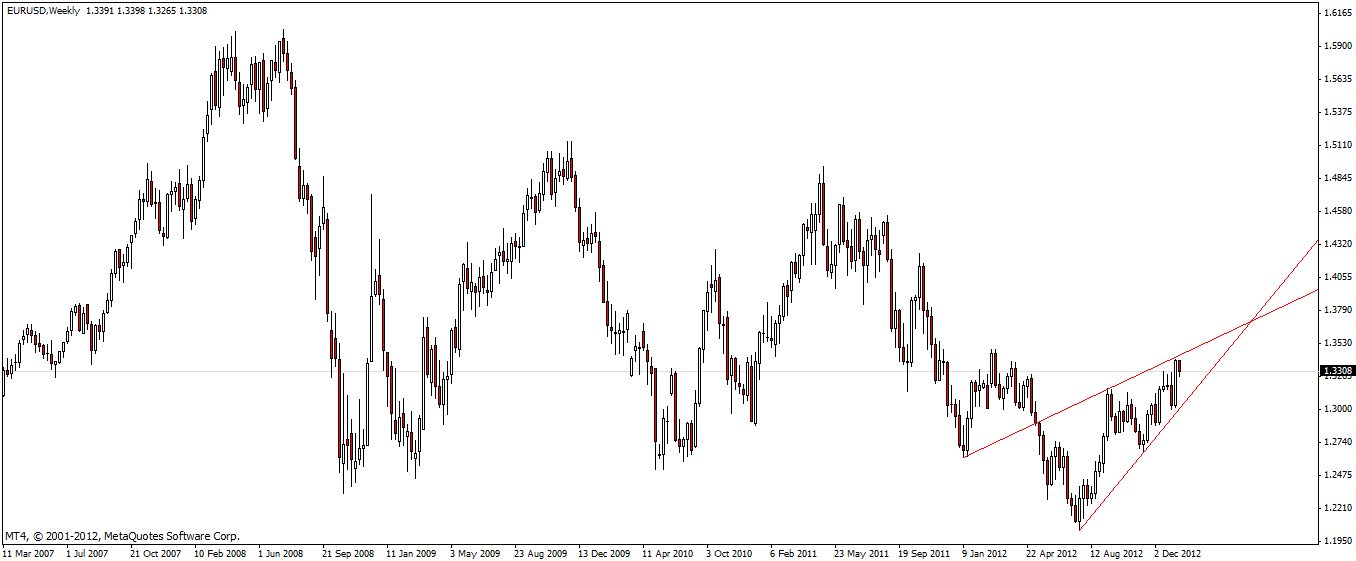Click the 2 Dec 2012 date label
The image size is (1356, 561).
coord(1178,552)
